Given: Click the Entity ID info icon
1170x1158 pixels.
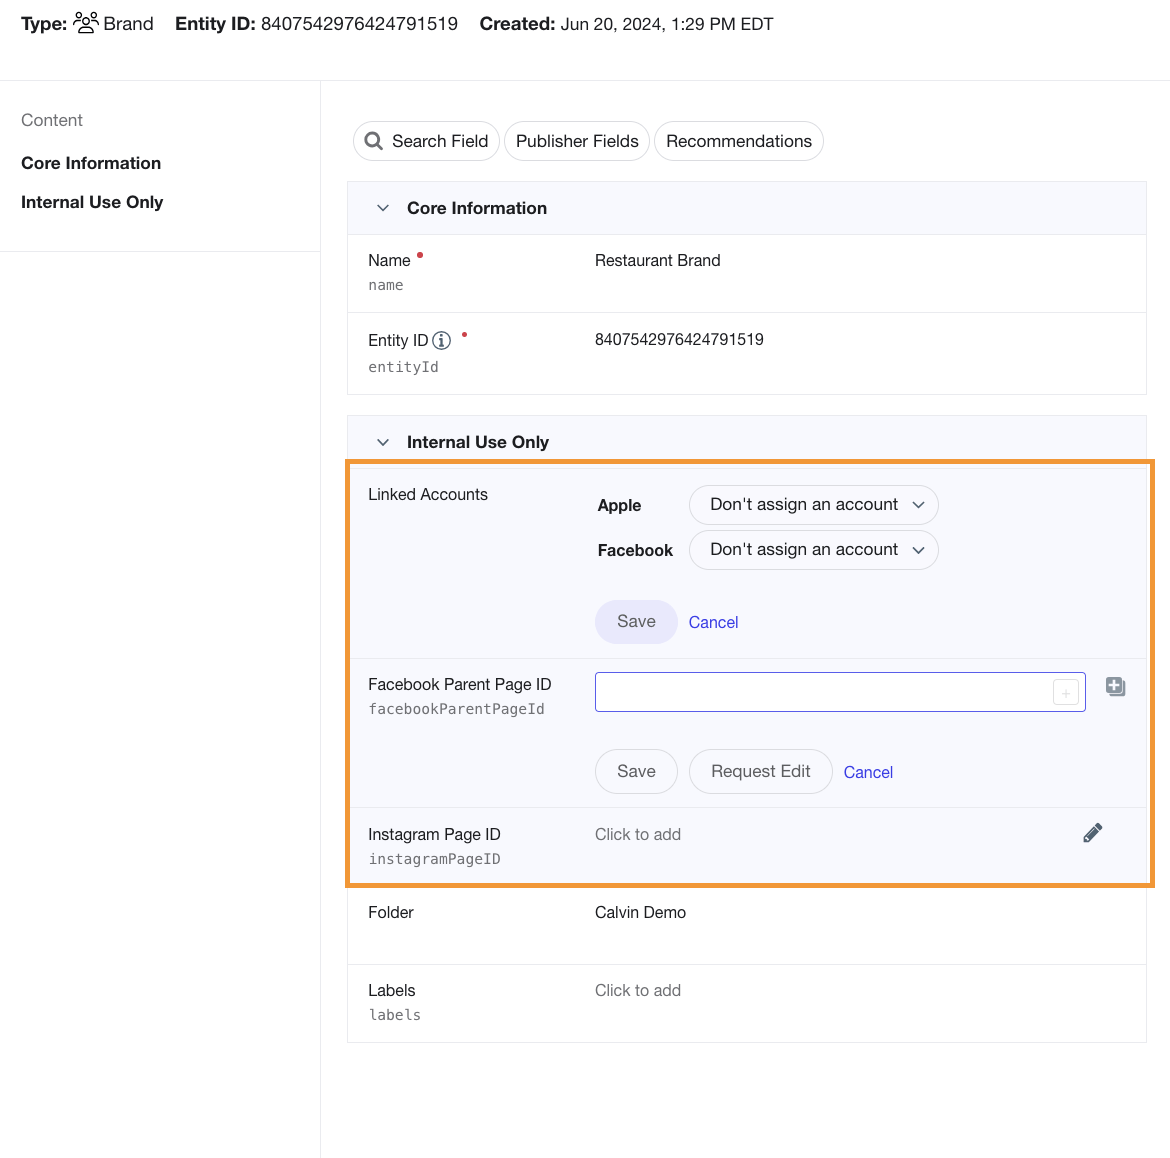Looking at the screenshot, I should [442, 341].
